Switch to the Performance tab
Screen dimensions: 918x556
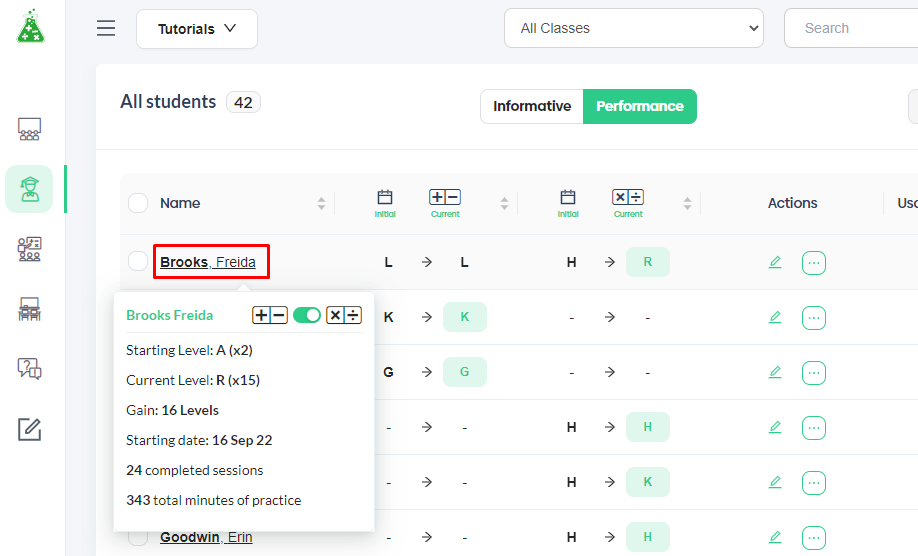(640, 107)
